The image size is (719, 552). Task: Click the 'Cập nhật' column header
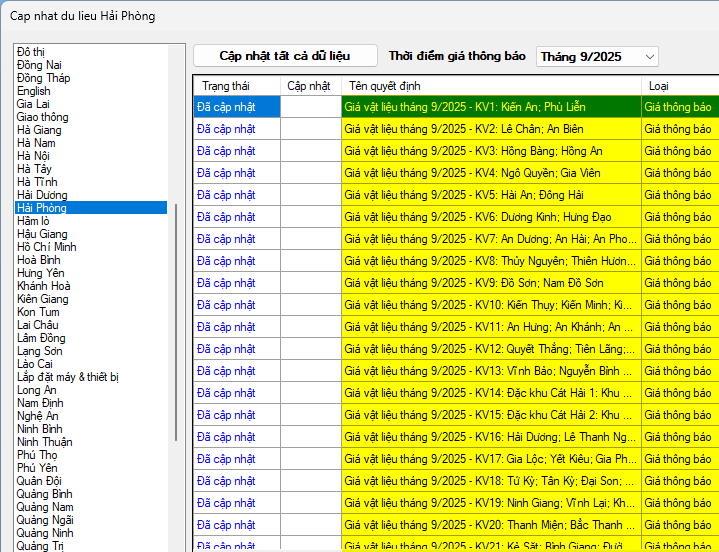309,86
